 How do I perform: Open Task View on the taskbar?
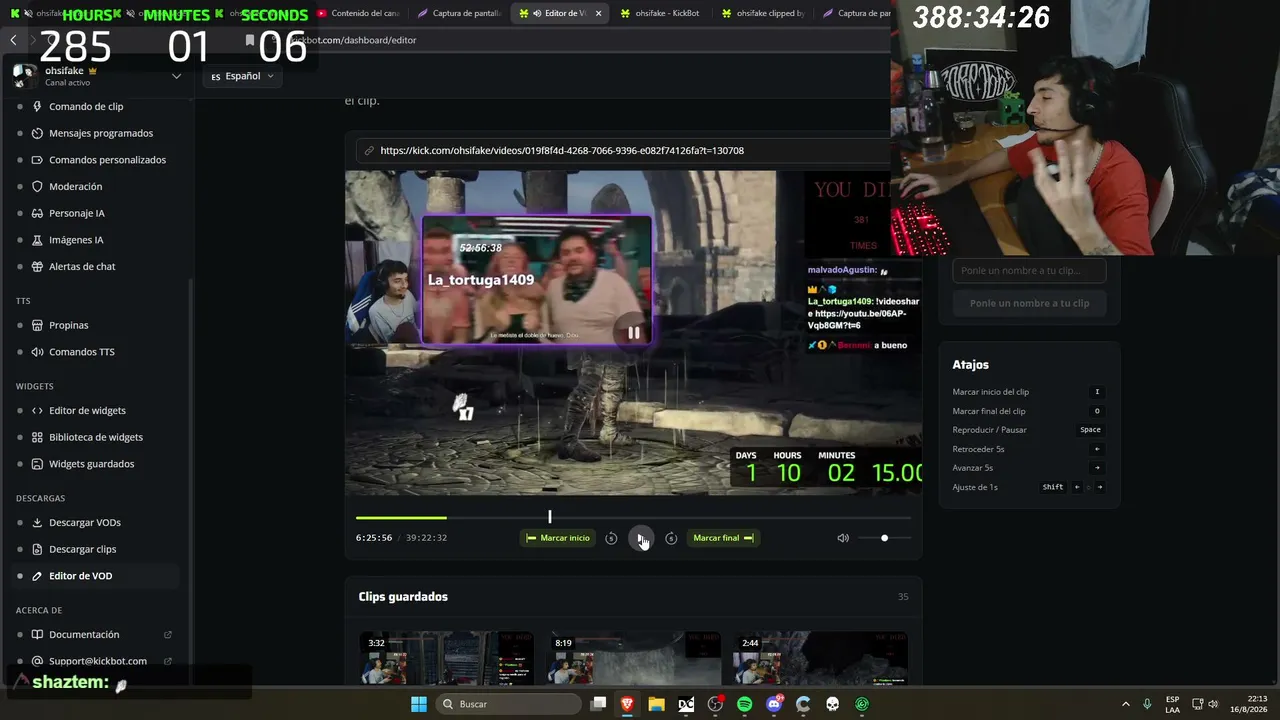coord(598,704)
